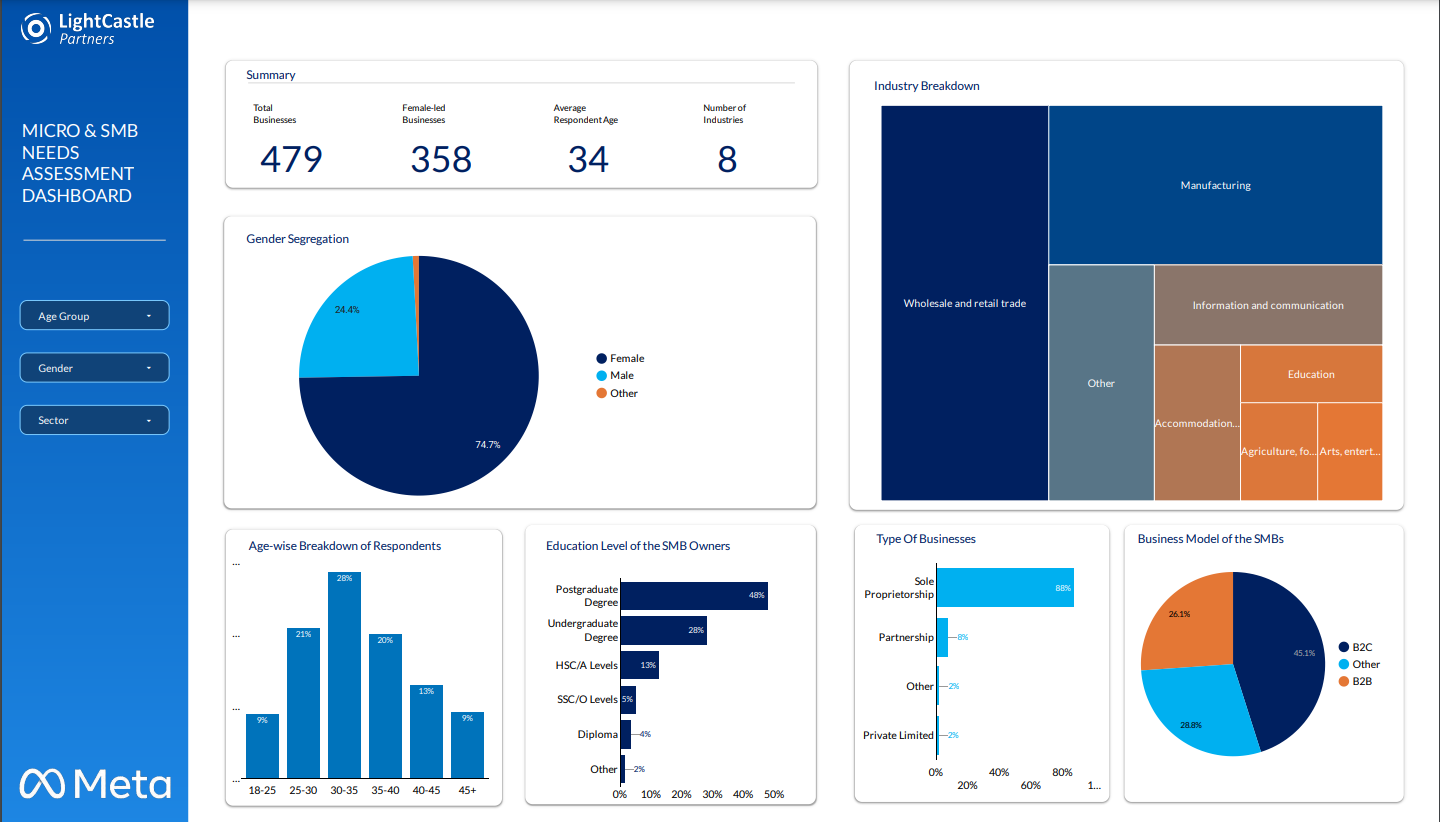
Task: Open the Gender filter dropdown
Action: (x=94, y=368)
